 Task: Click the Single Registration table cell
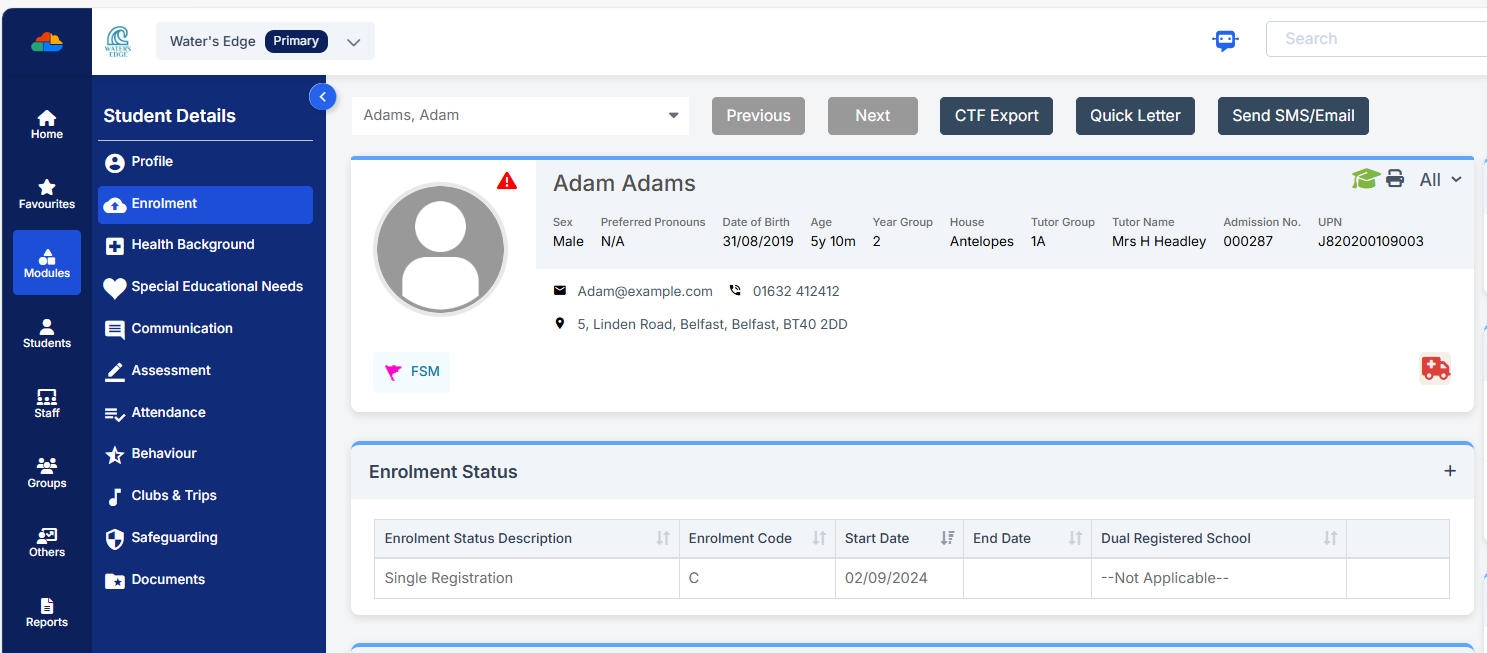526,578
